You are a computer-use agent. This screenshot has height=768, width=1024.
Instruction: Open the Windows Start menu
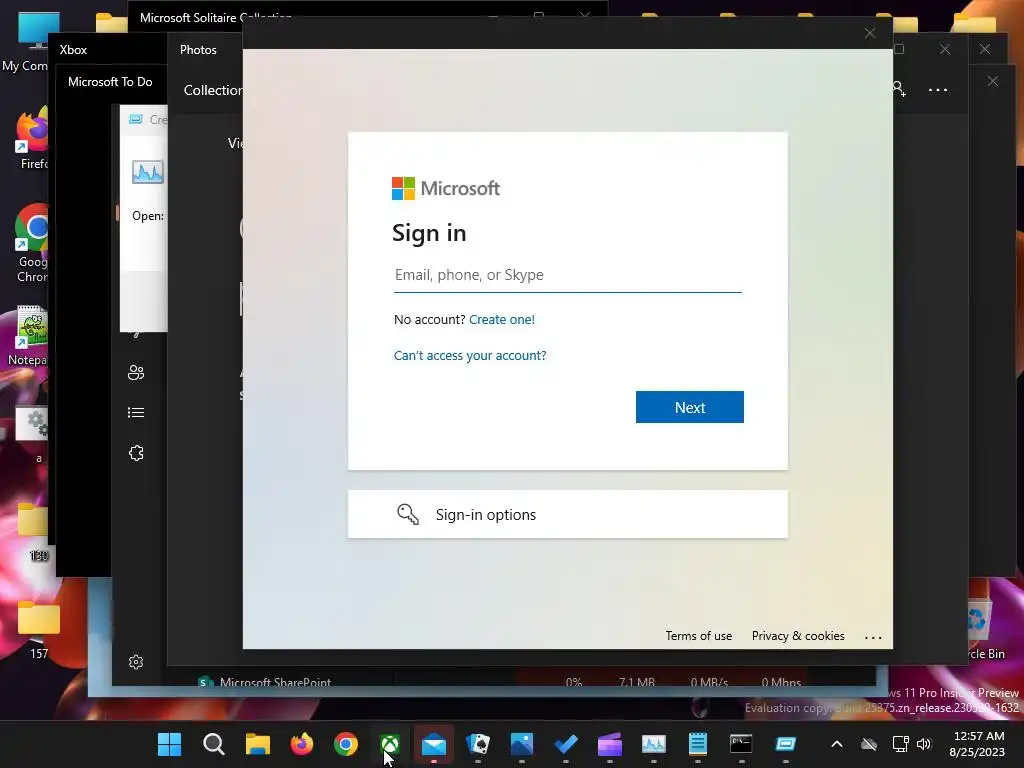click(x=170, y=744)
